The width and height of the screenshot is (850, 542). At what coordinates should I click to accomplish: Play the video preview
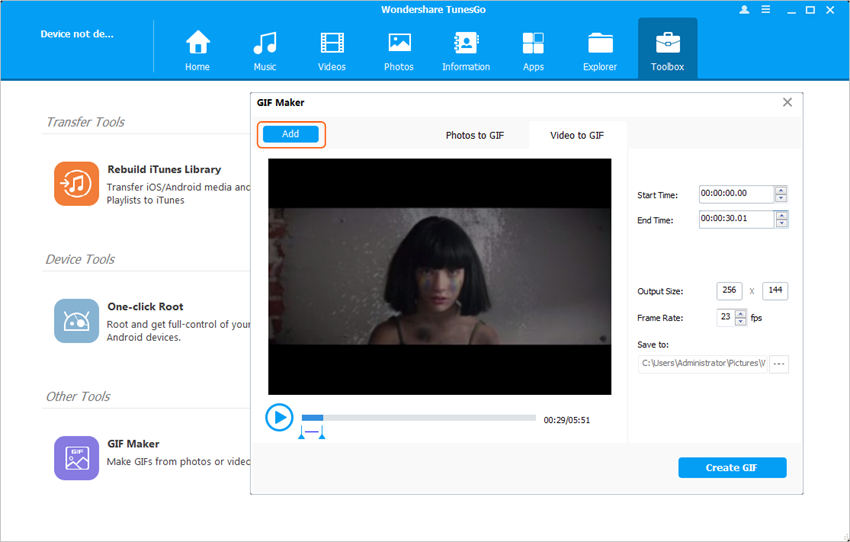tap(279, 418)
